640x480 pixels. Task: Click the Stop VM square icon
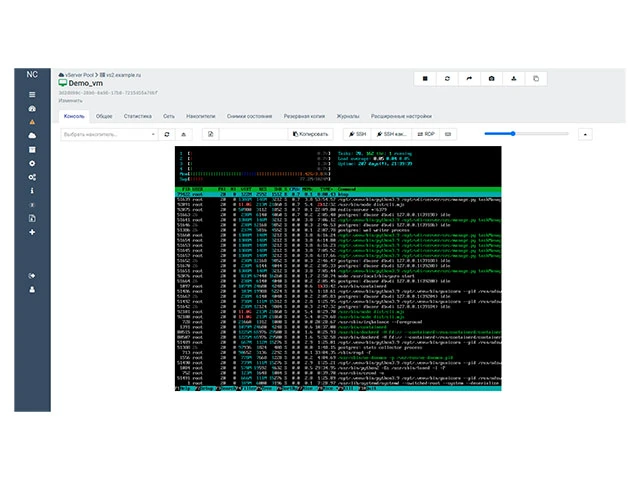[425, 78]
